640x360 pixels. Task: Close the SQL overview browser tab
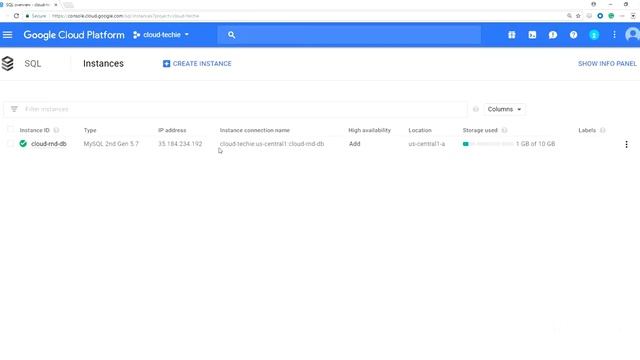[56, 4]
